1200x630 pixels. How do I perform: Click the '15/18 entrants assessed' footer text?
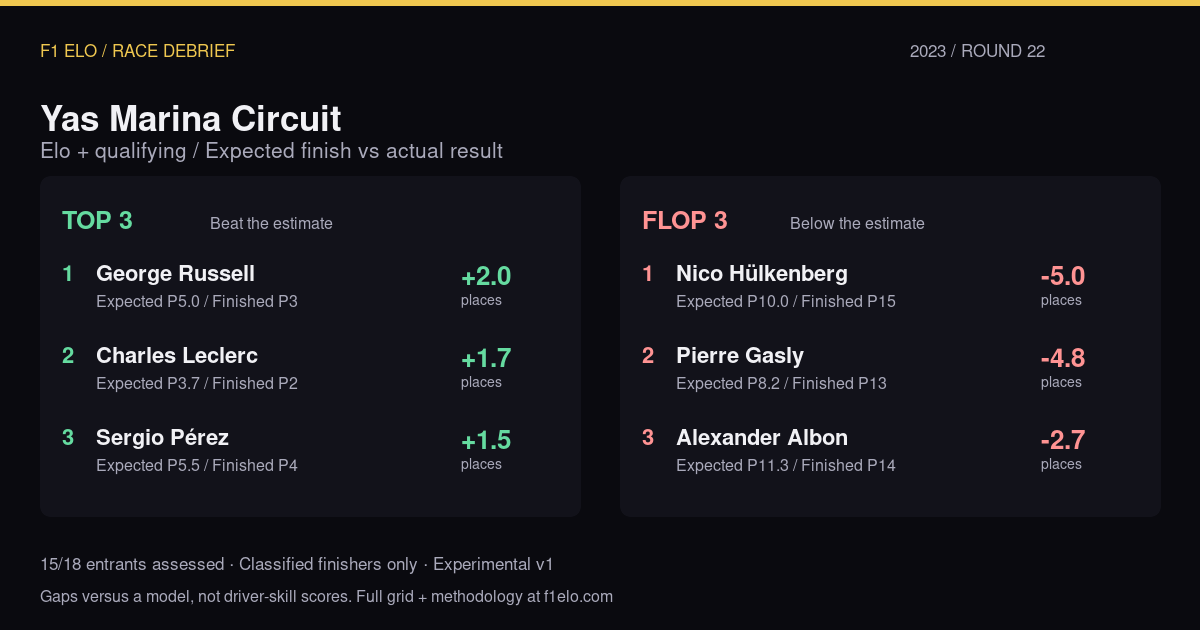pyautogui.click(x=132, y=565)
